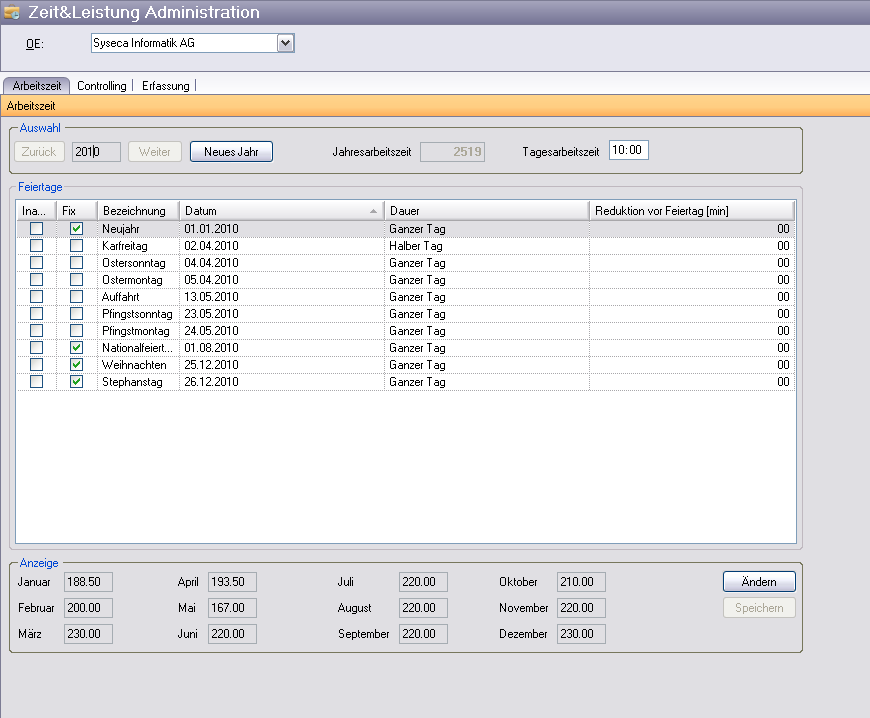Tick the Inaktiv checkbox for Ostersonntag

point(36,263)
